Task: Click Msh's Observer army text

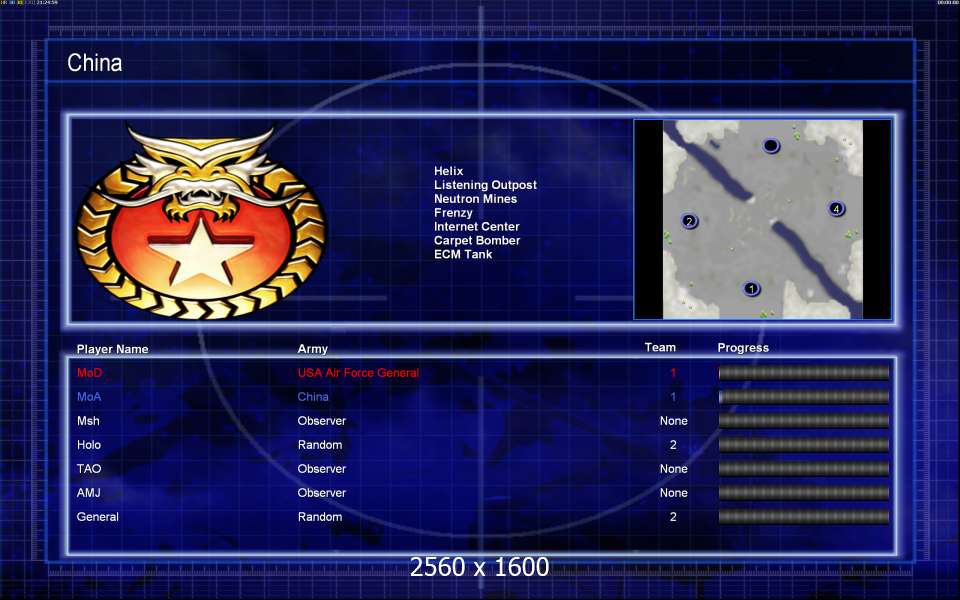Action: click(x=321, y=421)
